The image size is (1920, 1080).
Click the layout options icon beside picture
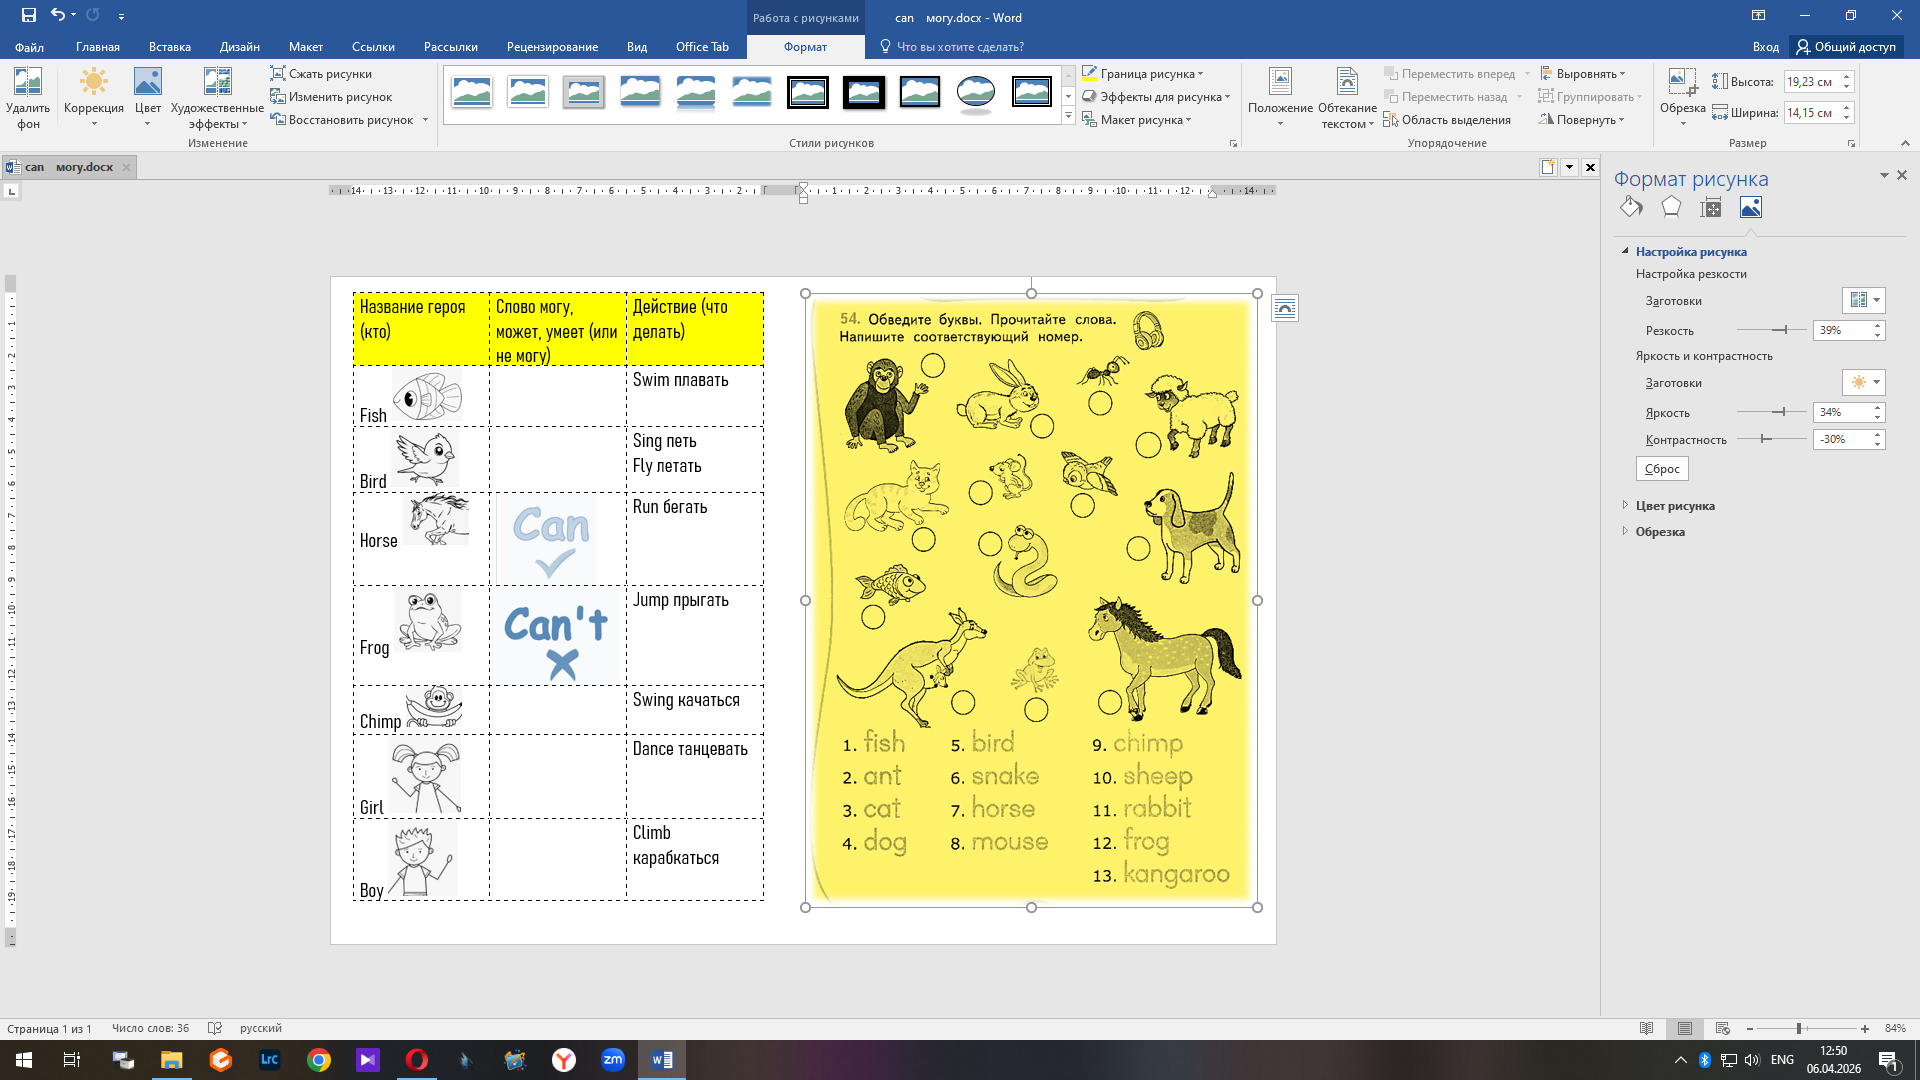click(x=1285, y=309)
